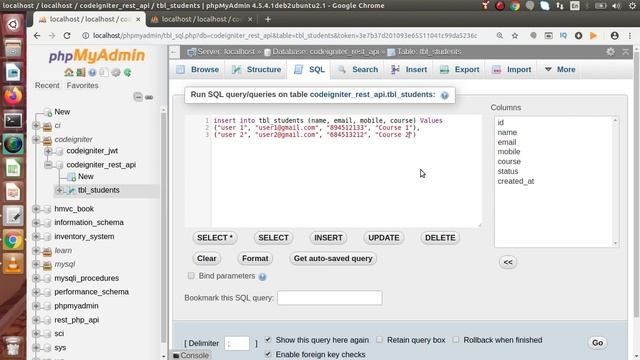Click the SQL query help icon
Screen dimensions: 640x360
445,95
